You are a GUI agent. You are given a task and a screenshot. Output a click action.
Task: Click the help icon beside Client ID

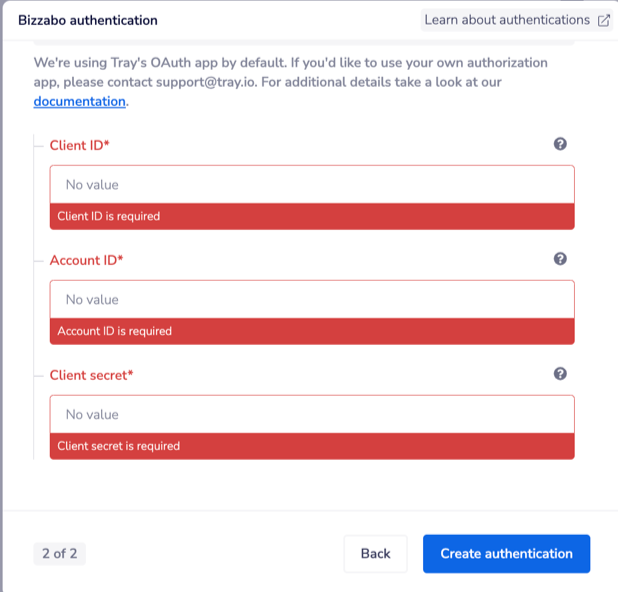[560, 144]
